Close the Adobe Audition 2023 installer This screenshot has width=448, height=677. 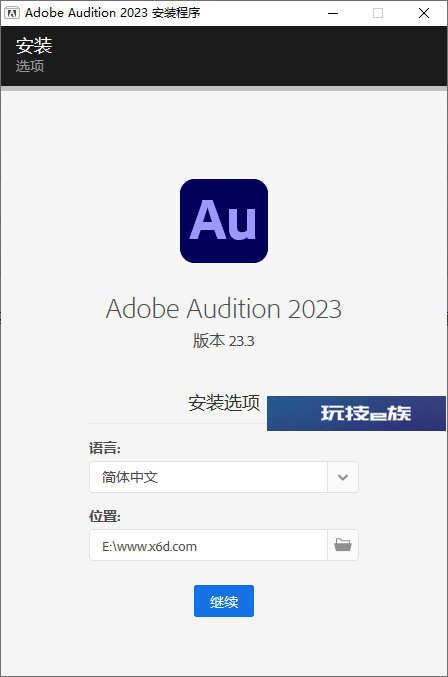424,13
